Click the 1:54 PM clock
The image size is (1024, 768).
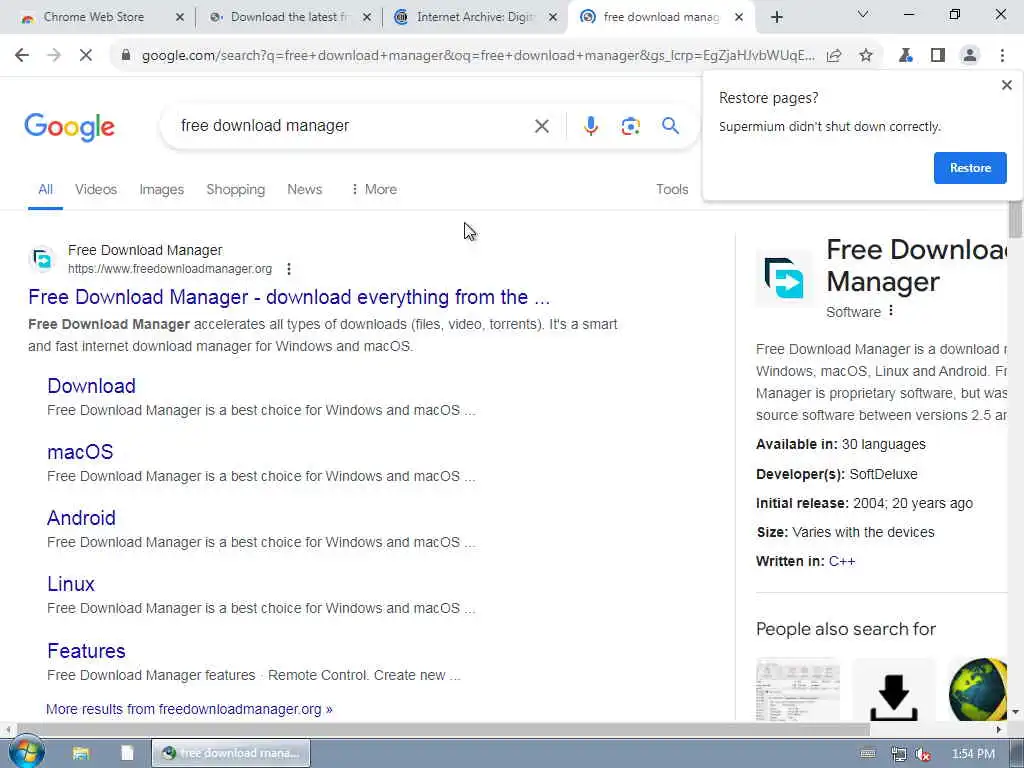click(x=973, y=754)
